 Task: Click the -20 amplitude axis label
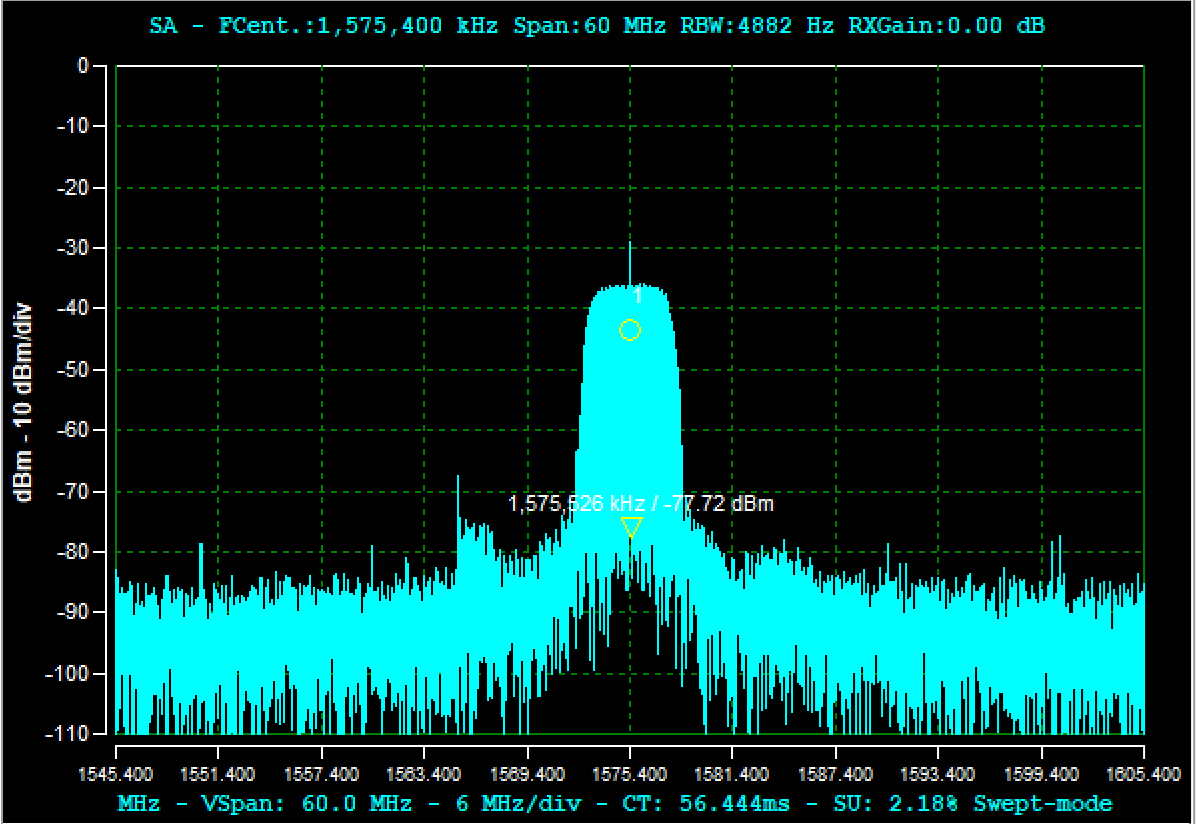(73, 187)
